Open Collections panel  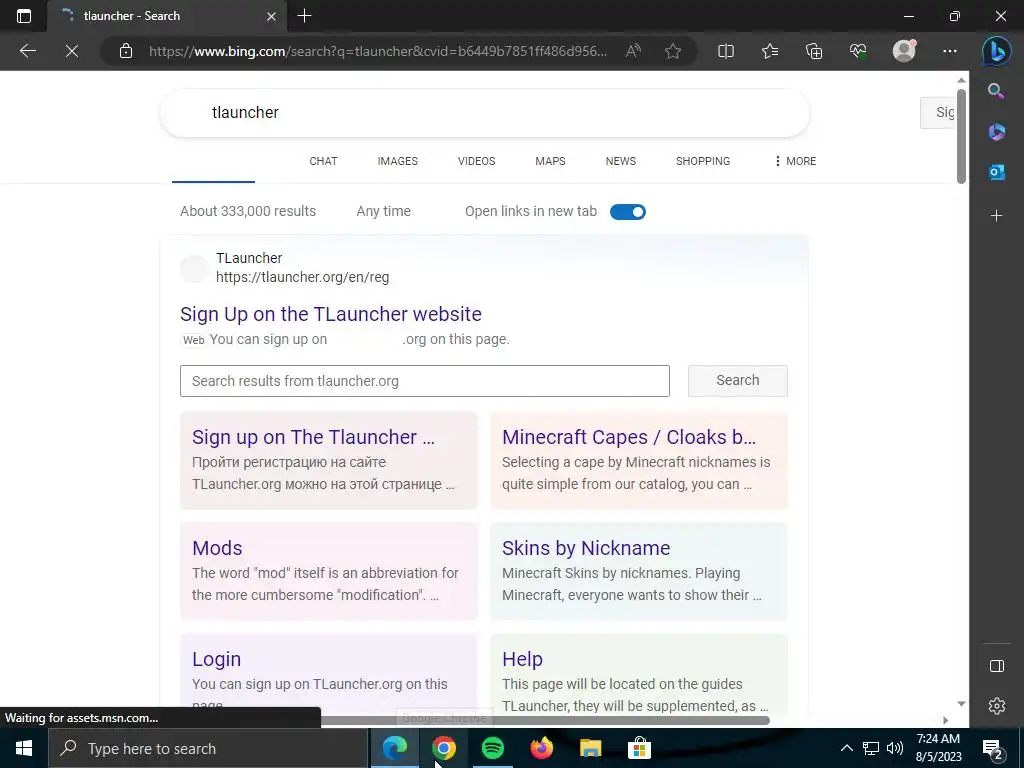click(814, 51)
